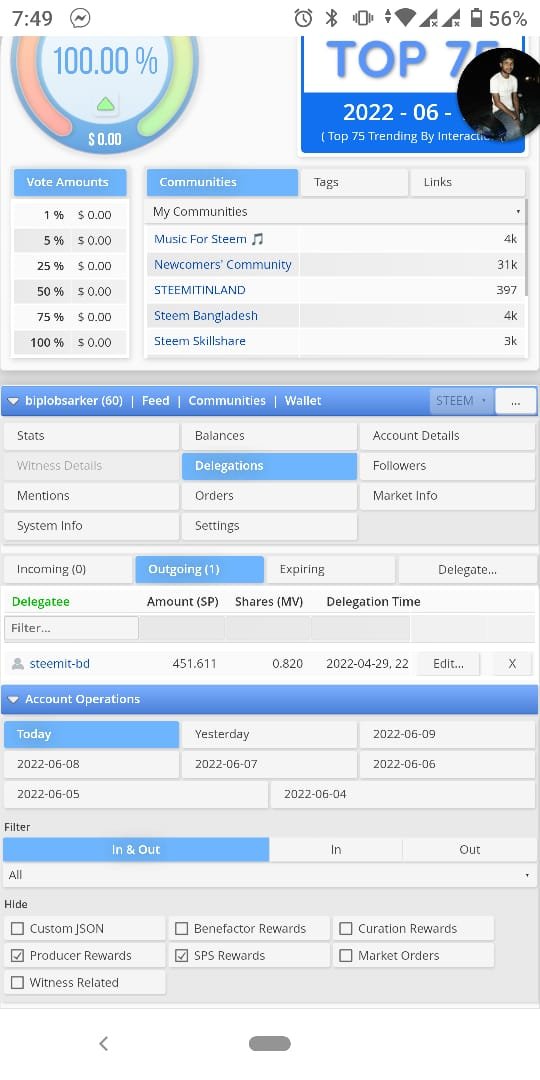The width and height of the screenshot is (540, 1080).
Task: Open the Followers tab
Action: tap(447, 466)
